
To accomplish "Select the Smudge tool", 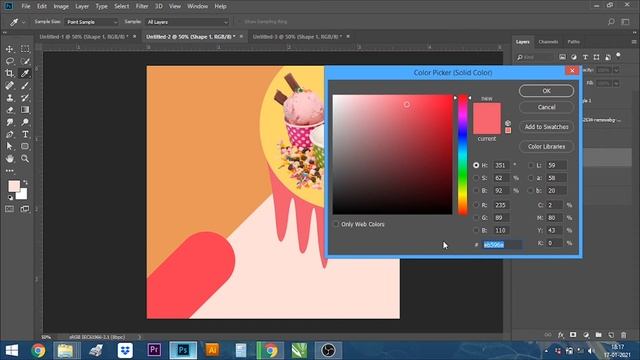I will pos(9,122).
